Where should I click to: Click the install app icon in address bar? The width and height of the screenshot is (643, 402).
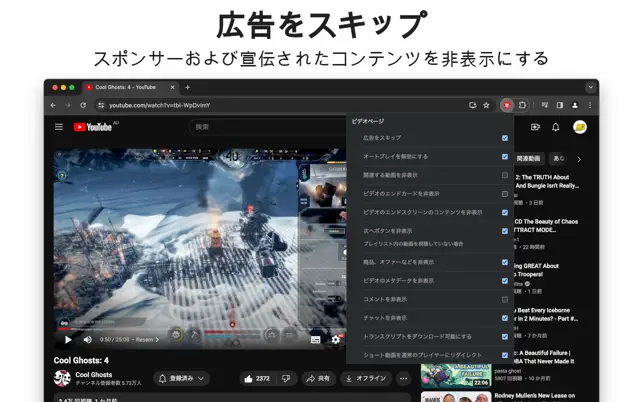pos(472,105)
